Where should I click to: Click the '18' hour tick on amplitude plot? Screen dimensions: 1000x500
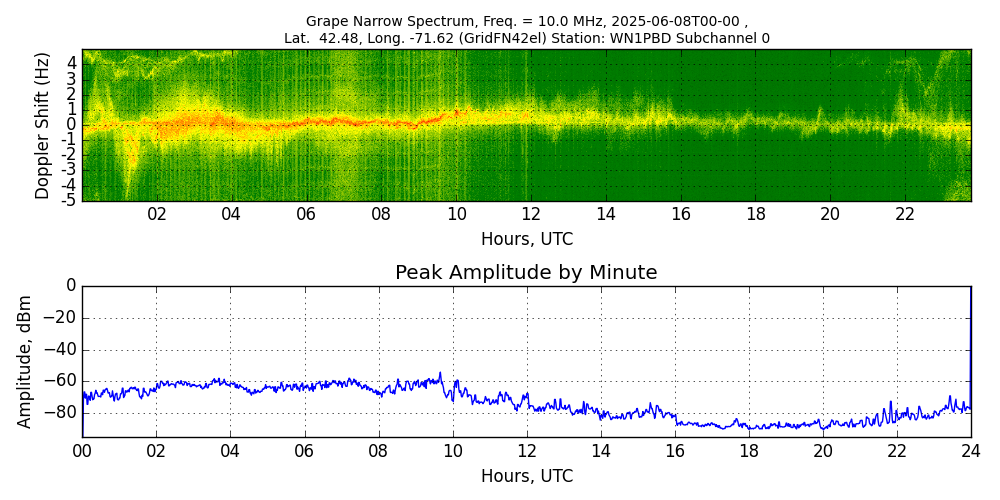tap(748, 451)
